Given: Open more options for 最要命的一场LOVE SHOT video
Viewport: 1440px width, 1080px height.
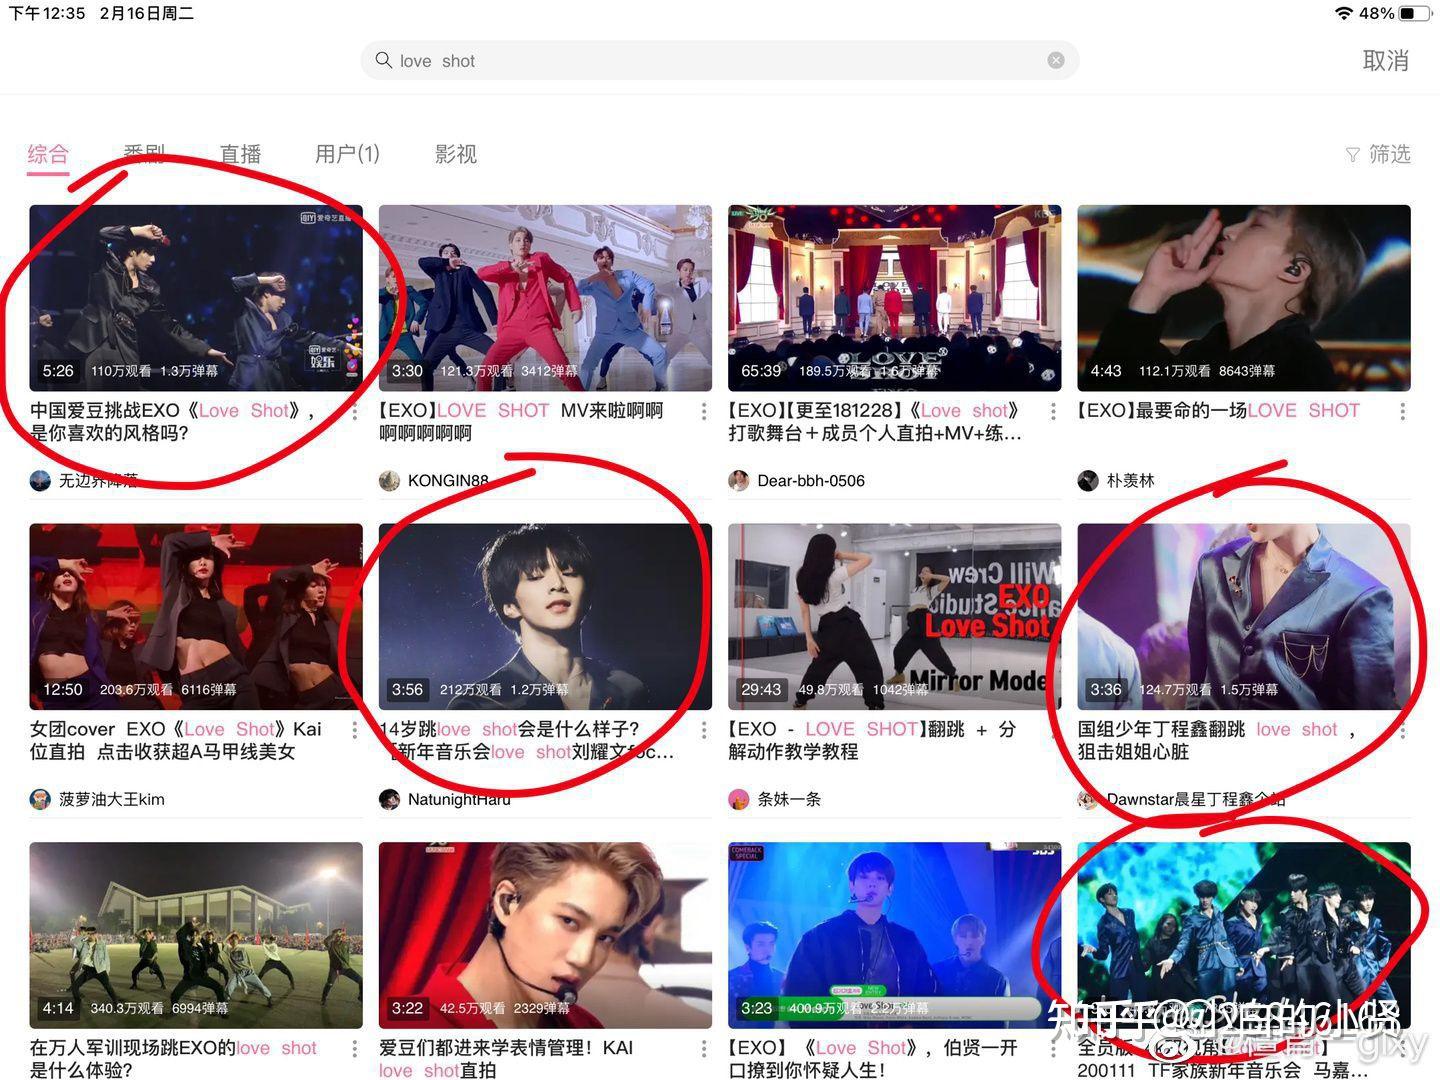Looking at the screenshot, I should pos(1402,411).
